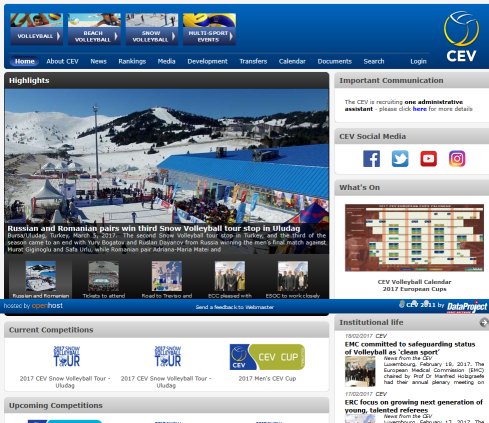The height and width of the screenshot is (423, 489).
Task: Open the Multi-Sport Events section banner
Action: (x=209, y=29)
